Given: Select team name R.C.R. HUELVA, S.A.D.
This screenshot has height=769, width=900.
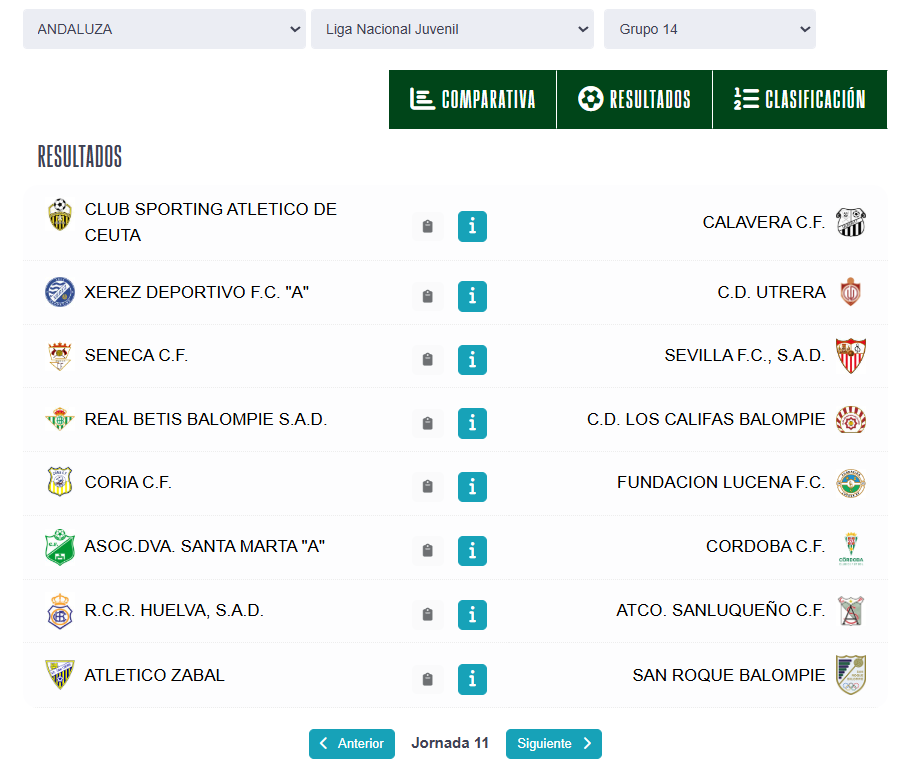Looking at the screenshot, I should coord(174,610).
